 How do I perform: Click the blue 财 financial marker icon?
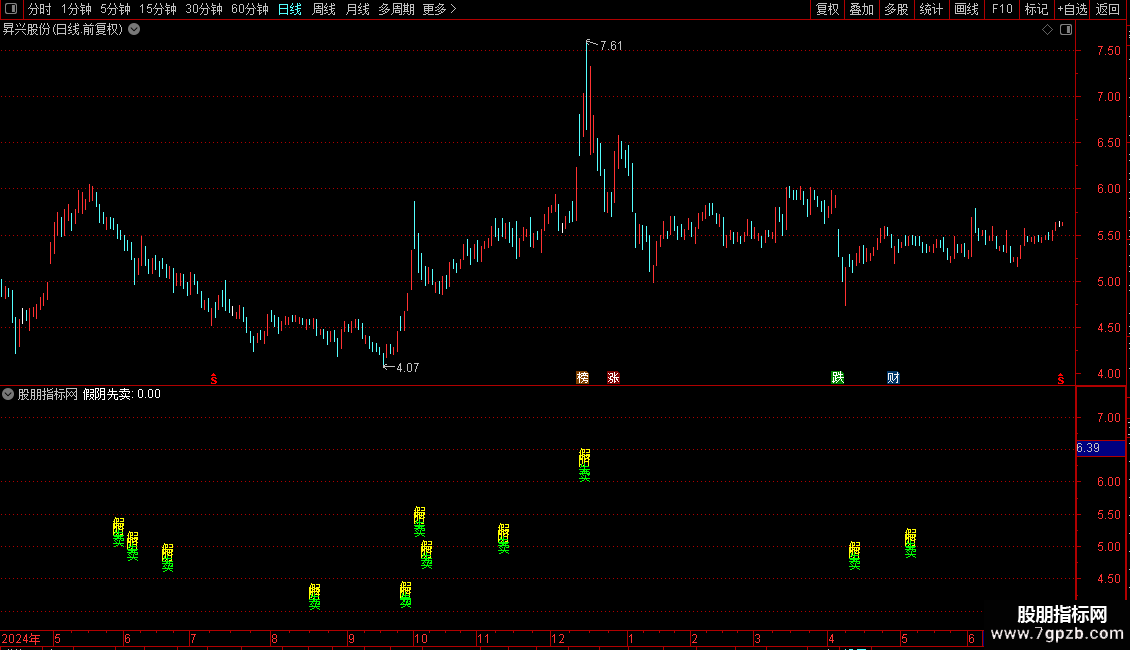tap(894, 378)
